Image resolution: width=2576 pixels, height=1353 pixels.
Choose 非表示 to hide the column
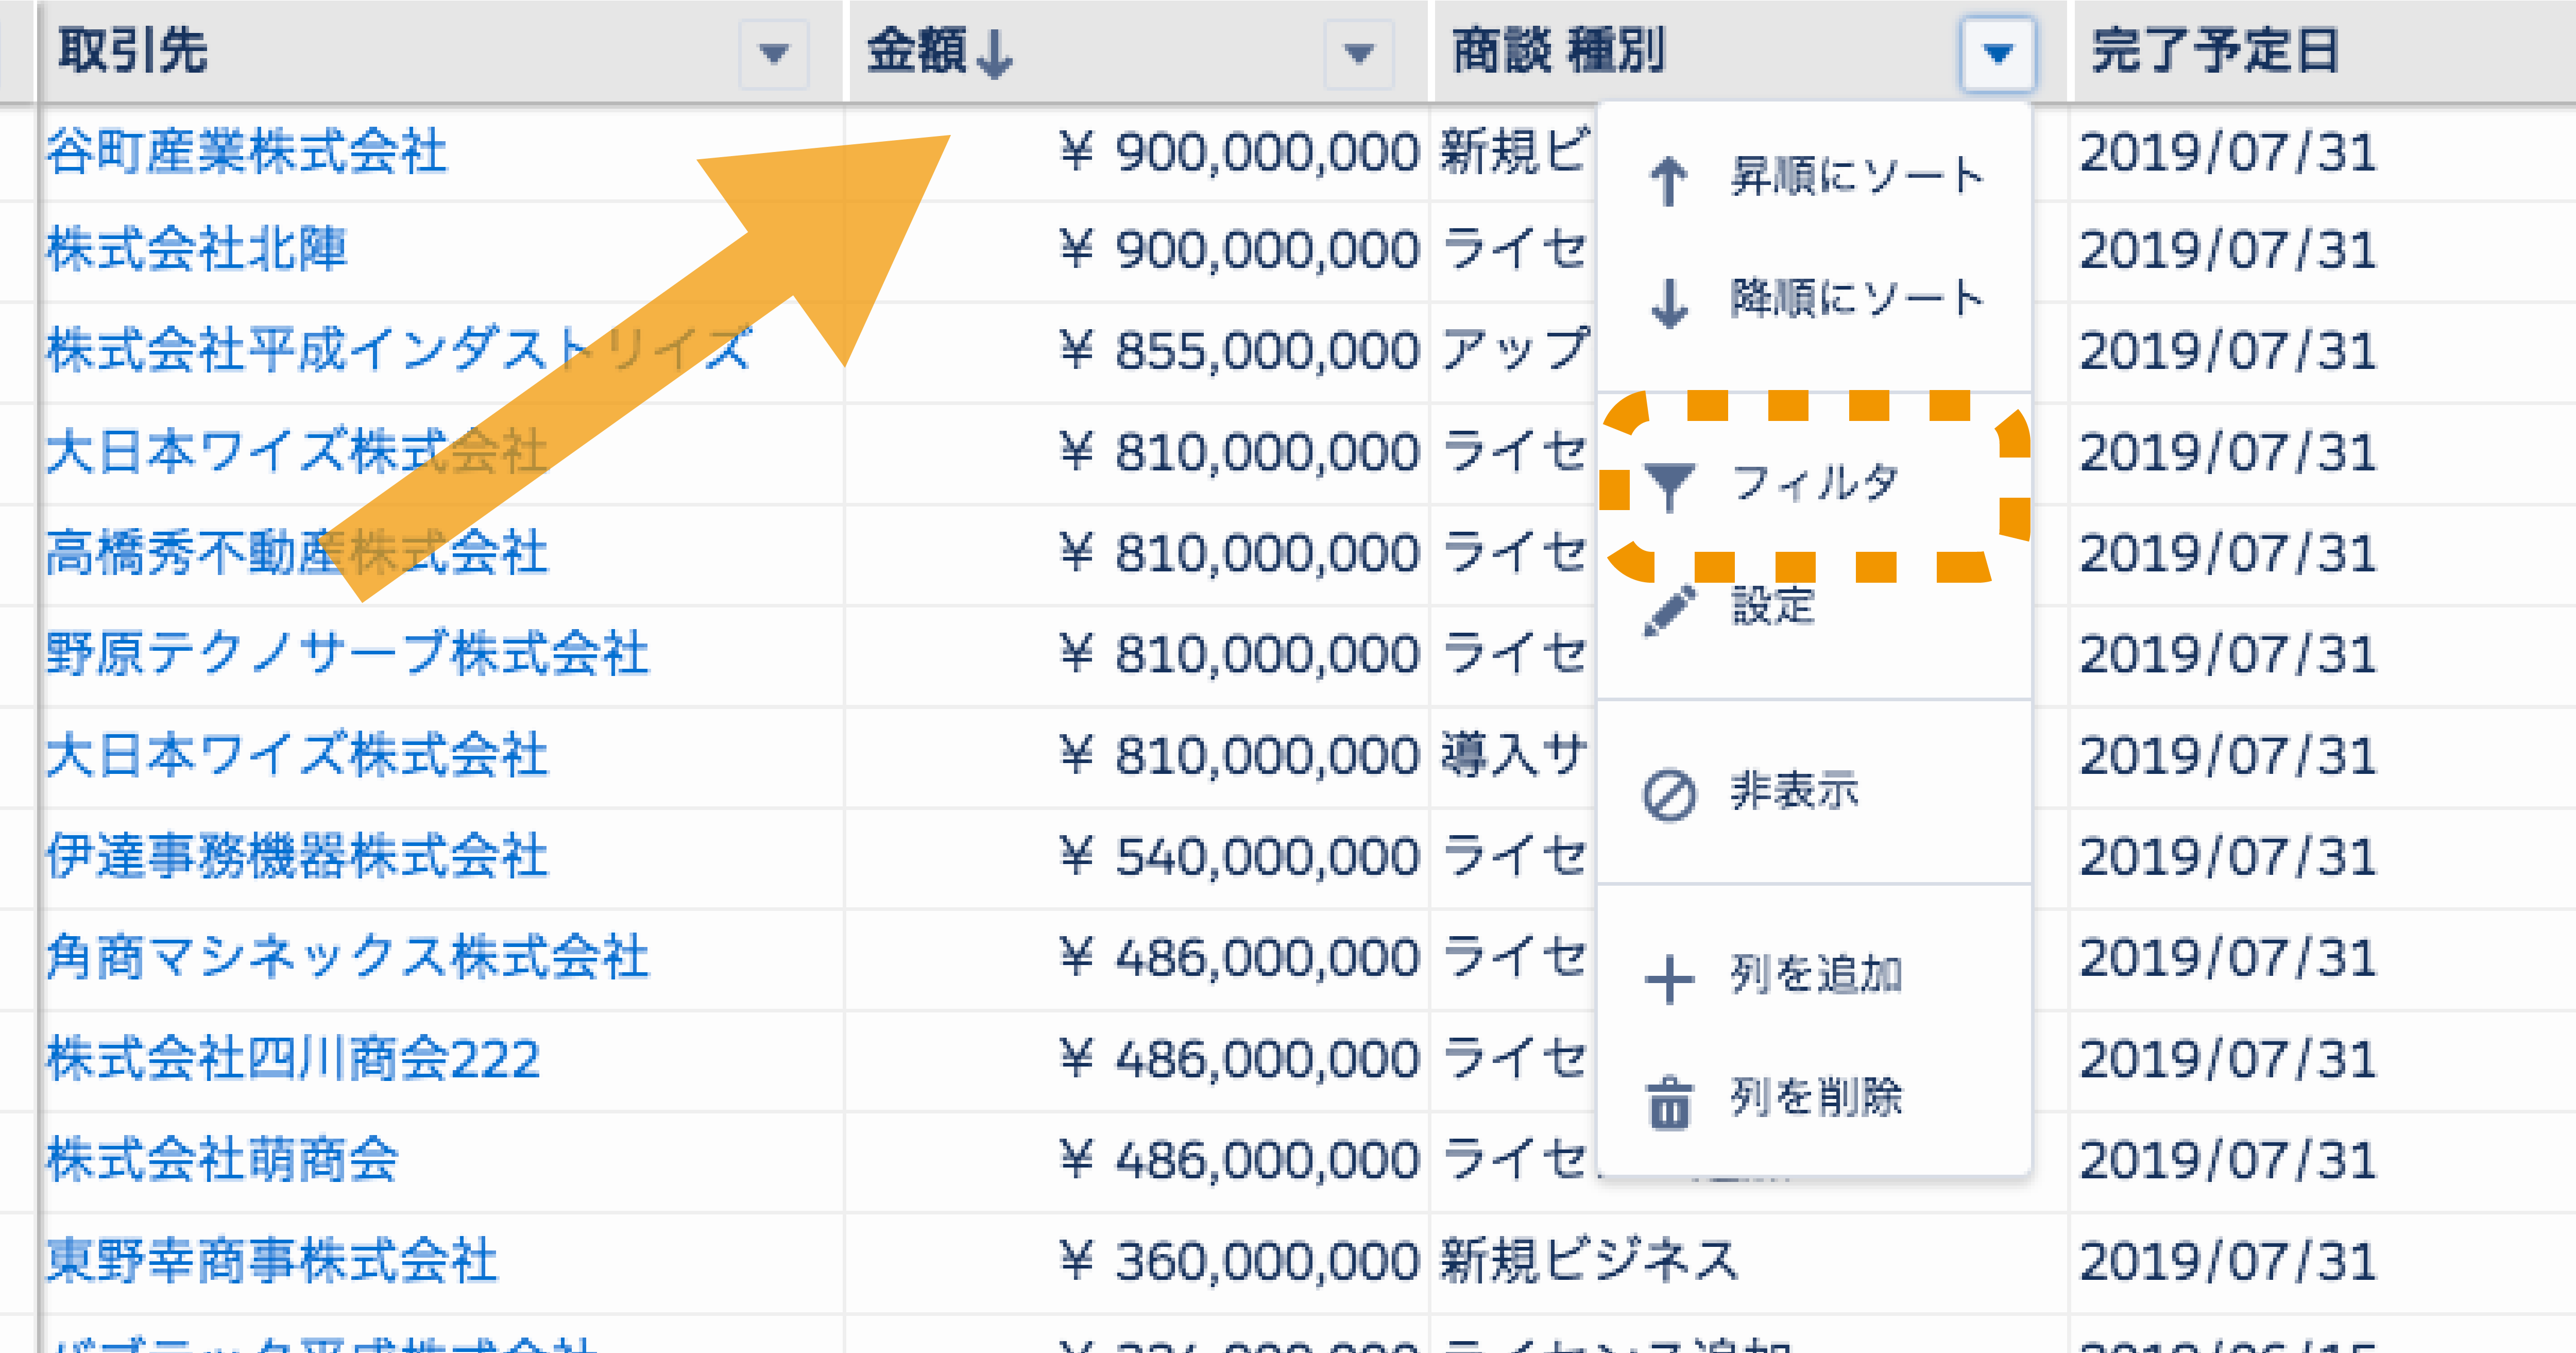point(1795,790)
